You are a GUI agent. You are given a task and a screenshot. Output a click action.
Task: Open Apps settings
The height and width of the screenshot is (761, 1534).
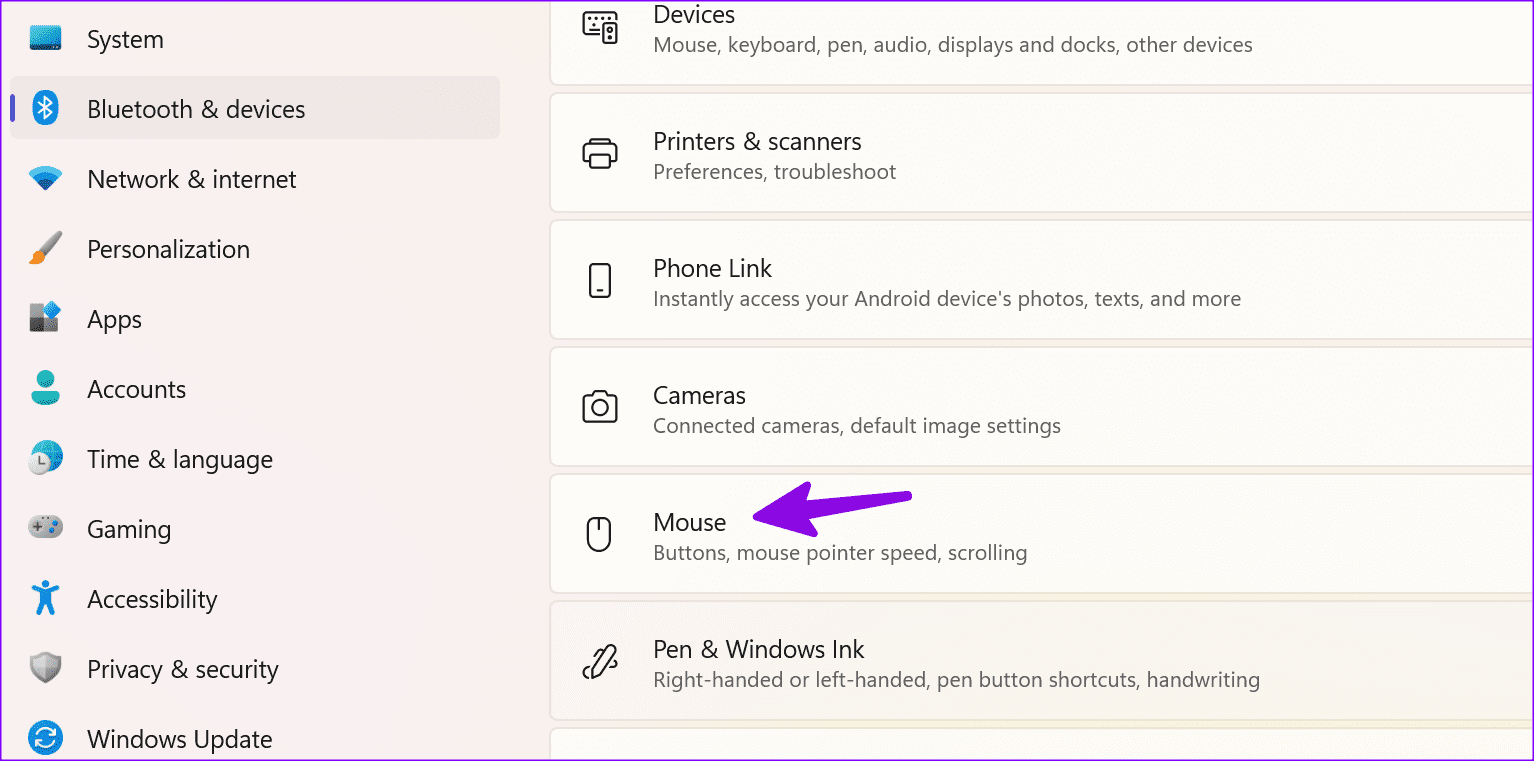[255, 319]
